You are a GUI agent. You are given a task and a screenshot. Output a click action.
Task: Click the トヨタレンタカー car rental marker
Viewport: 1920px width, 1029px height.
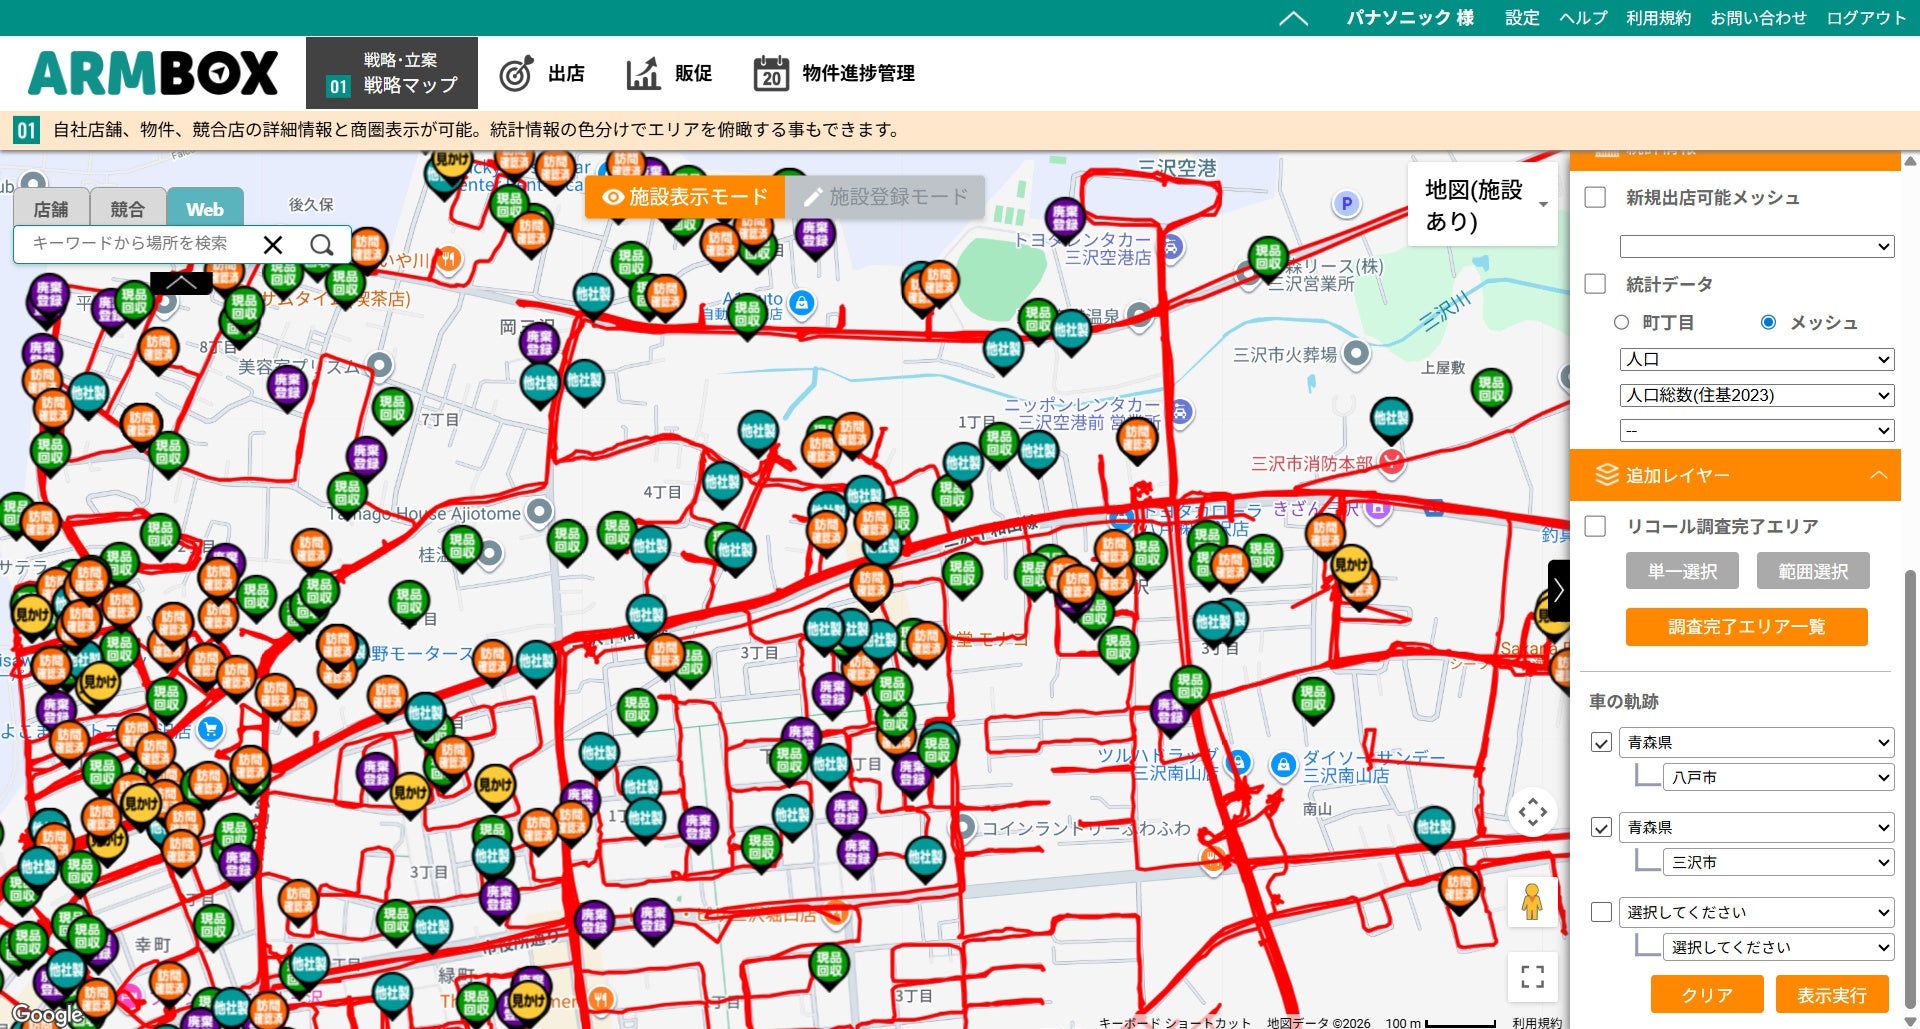point(1172,246)
